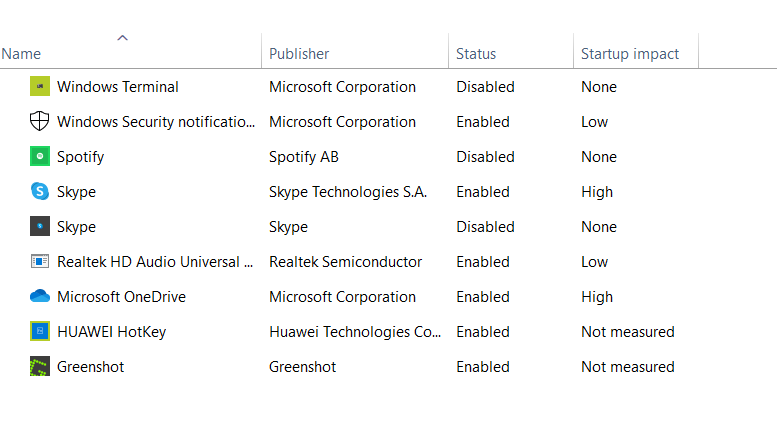Click the Greenshot app icon
This screenshot has width=777, height=430.
pyautogui.click(x=40, y=367)
